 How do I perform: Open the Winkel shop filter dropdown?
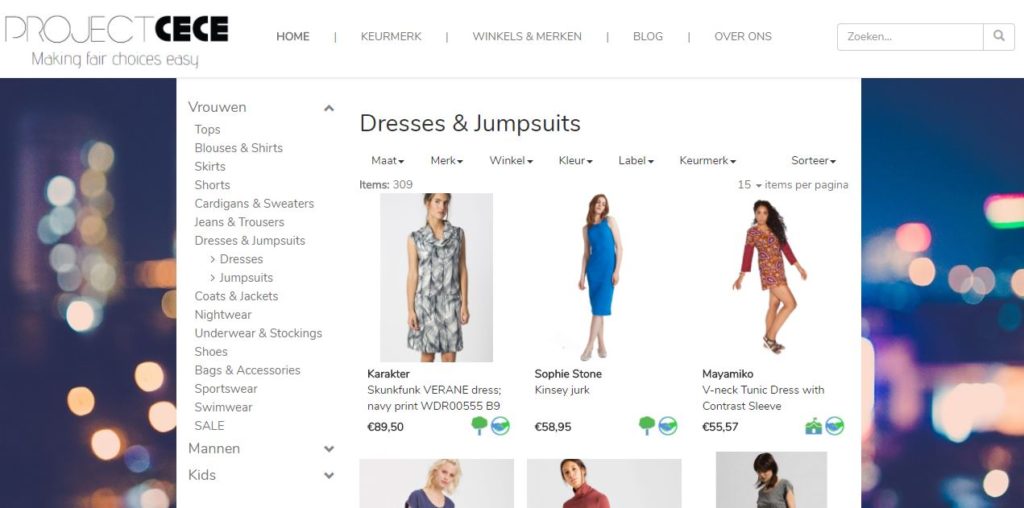tap(511, 161)
